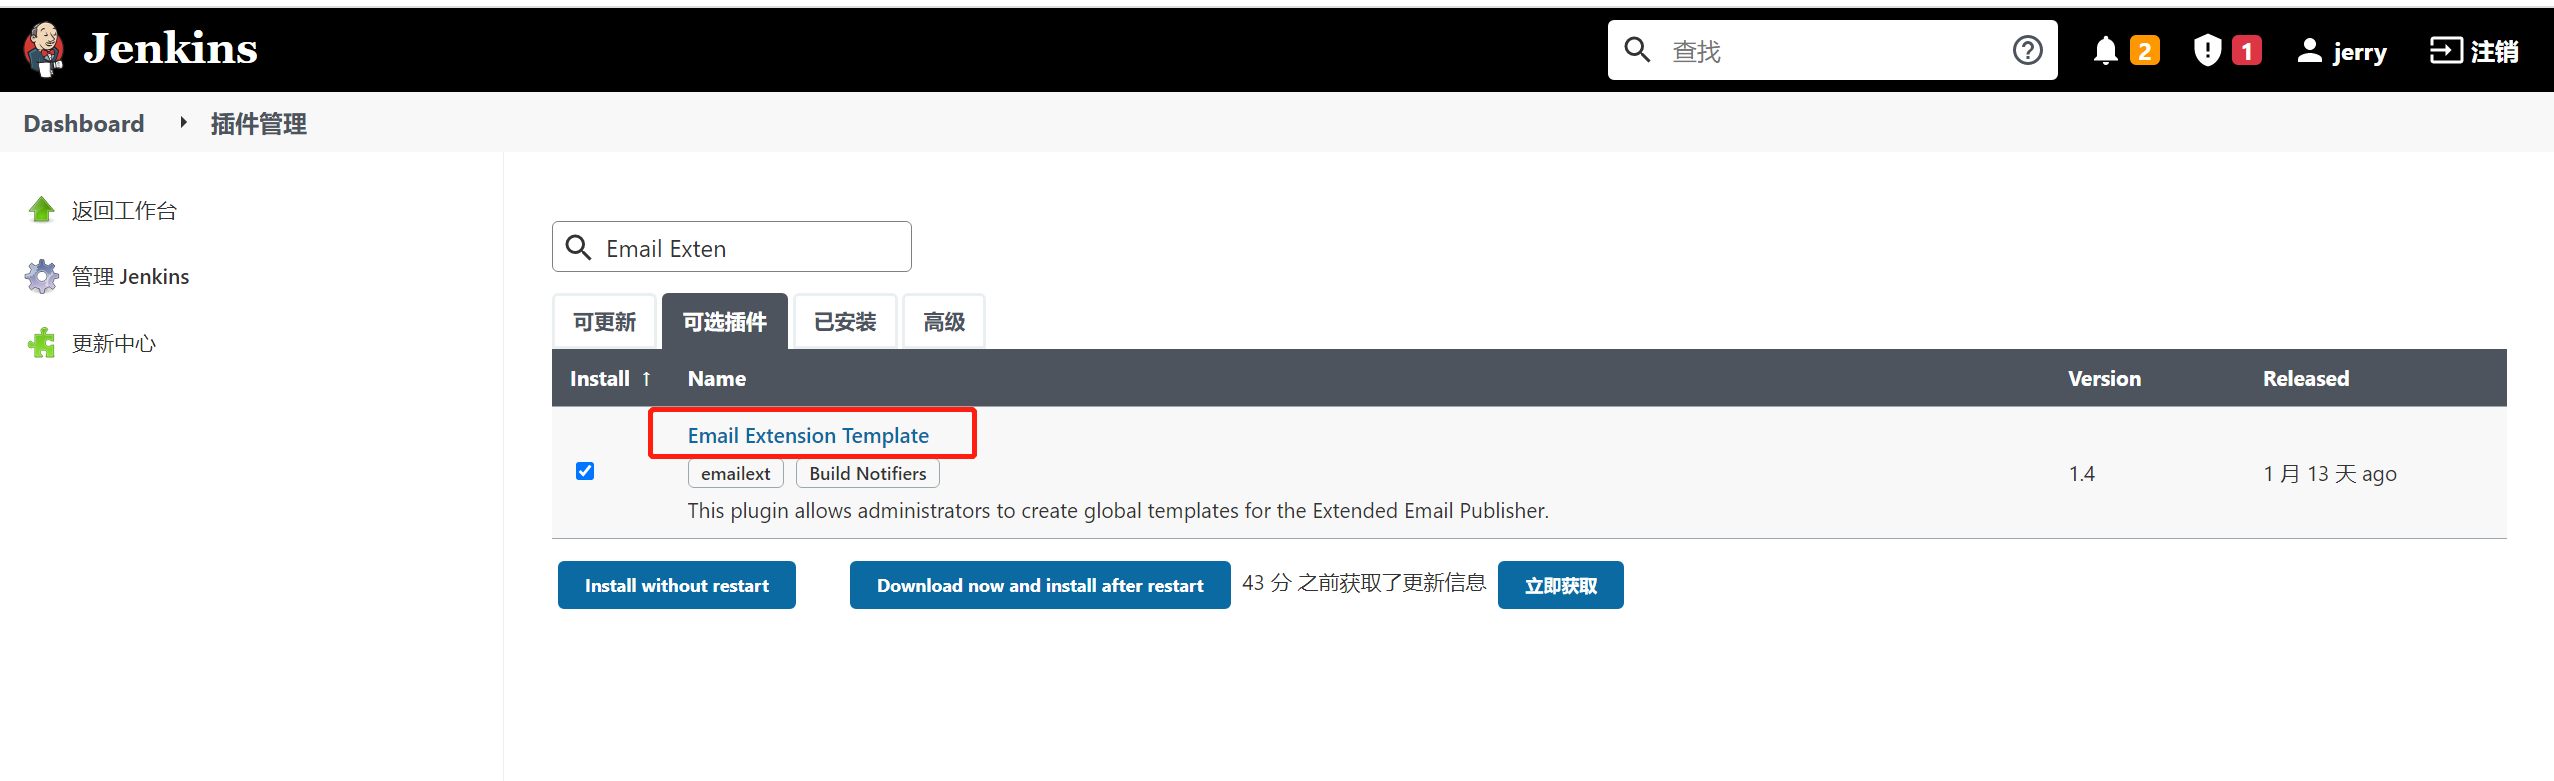2554x781 pixels.
Task: Sort by the Install column header
Action: [600, 378]
